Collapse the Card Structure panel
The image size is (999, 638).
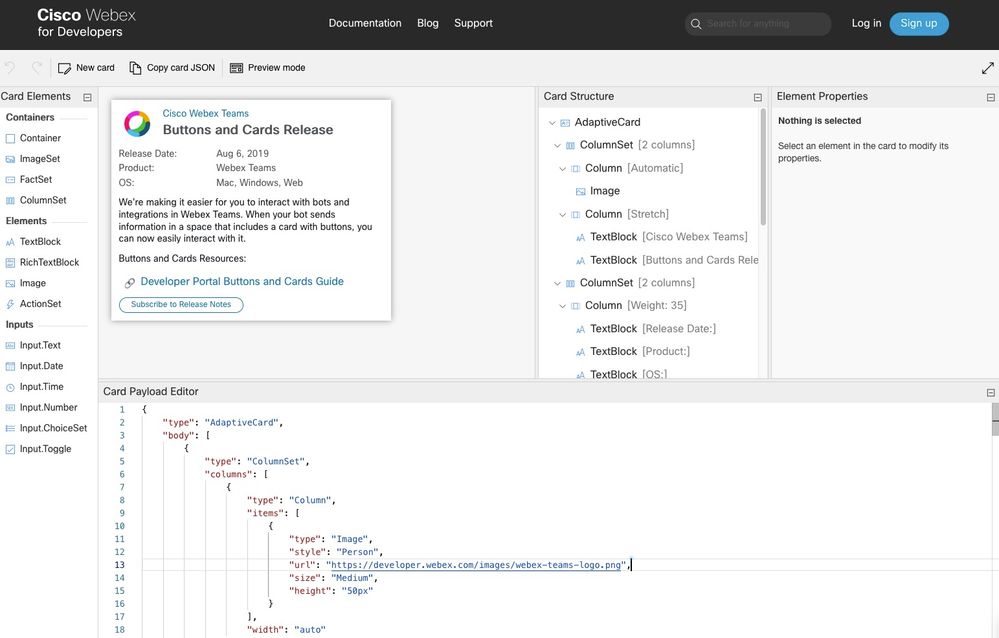pos(758,98)
